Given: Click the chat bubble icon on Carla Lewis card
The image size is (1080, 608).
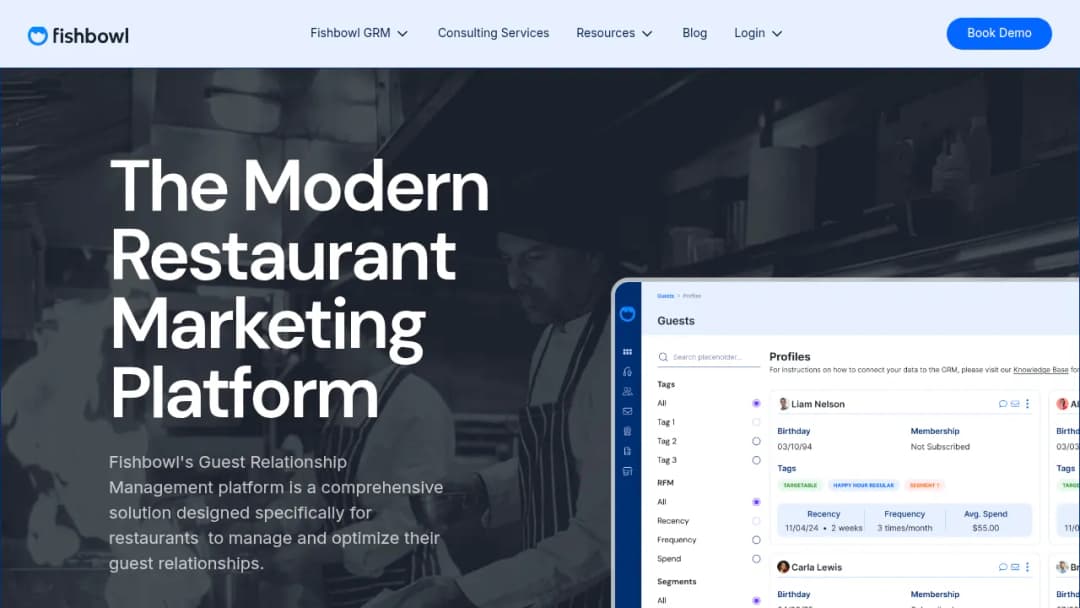Looking at the screenshot, I should [1003, 567].
